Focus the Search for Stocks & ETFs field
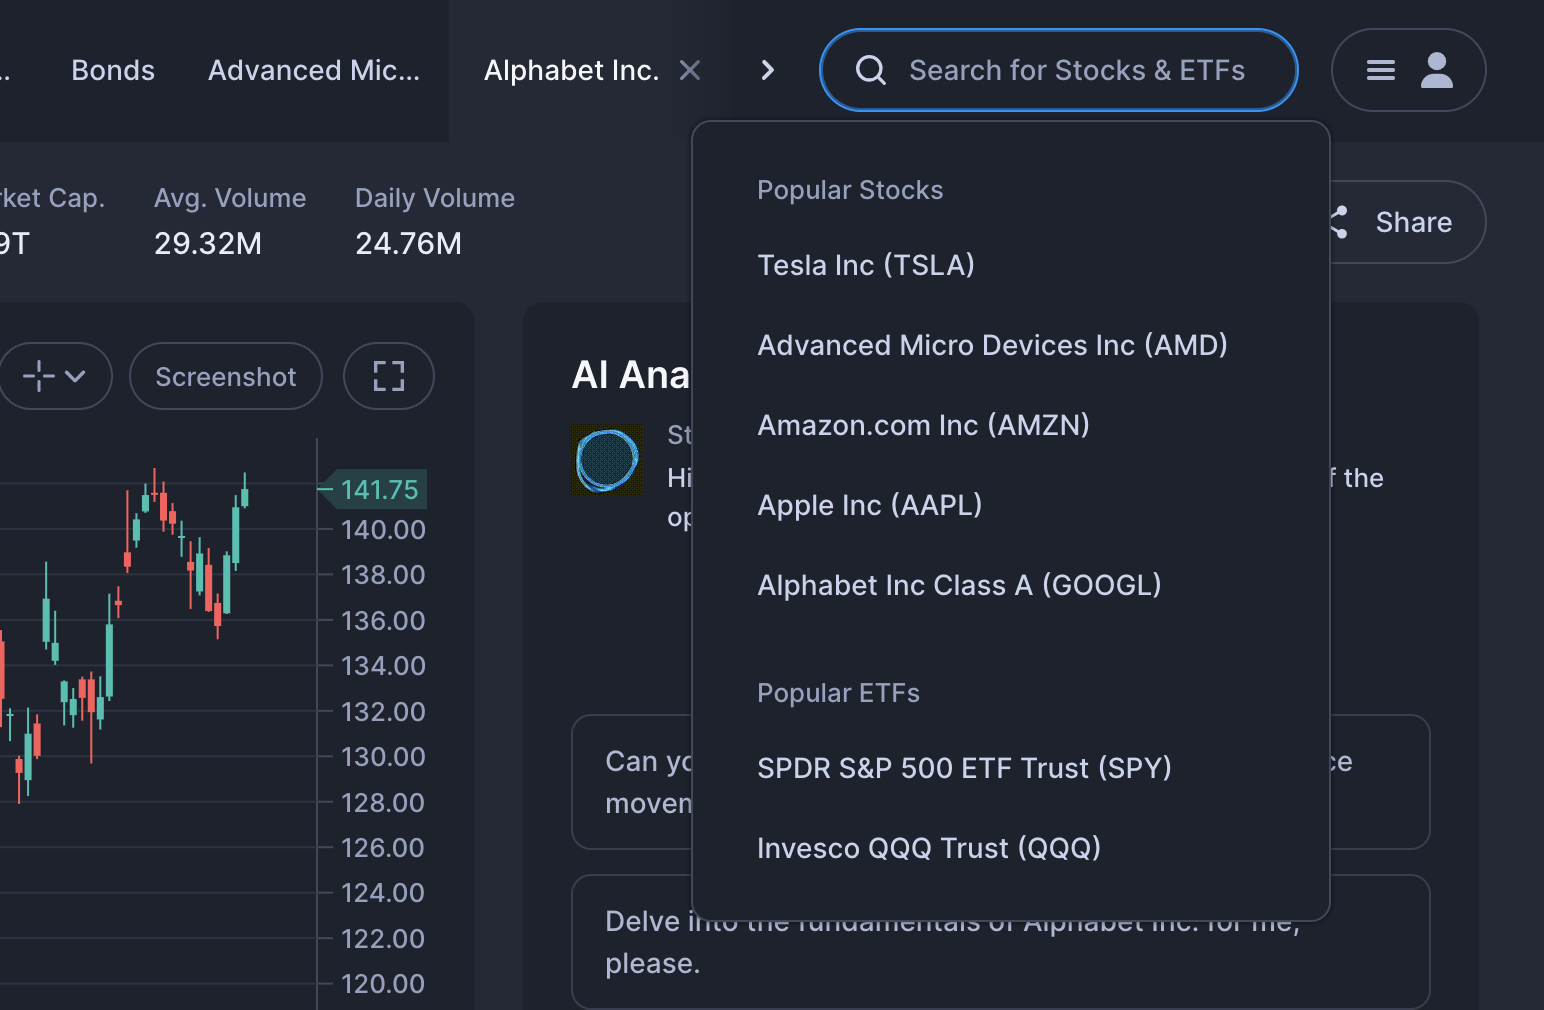The image size is (1544, 1010). coord(1059,70)
